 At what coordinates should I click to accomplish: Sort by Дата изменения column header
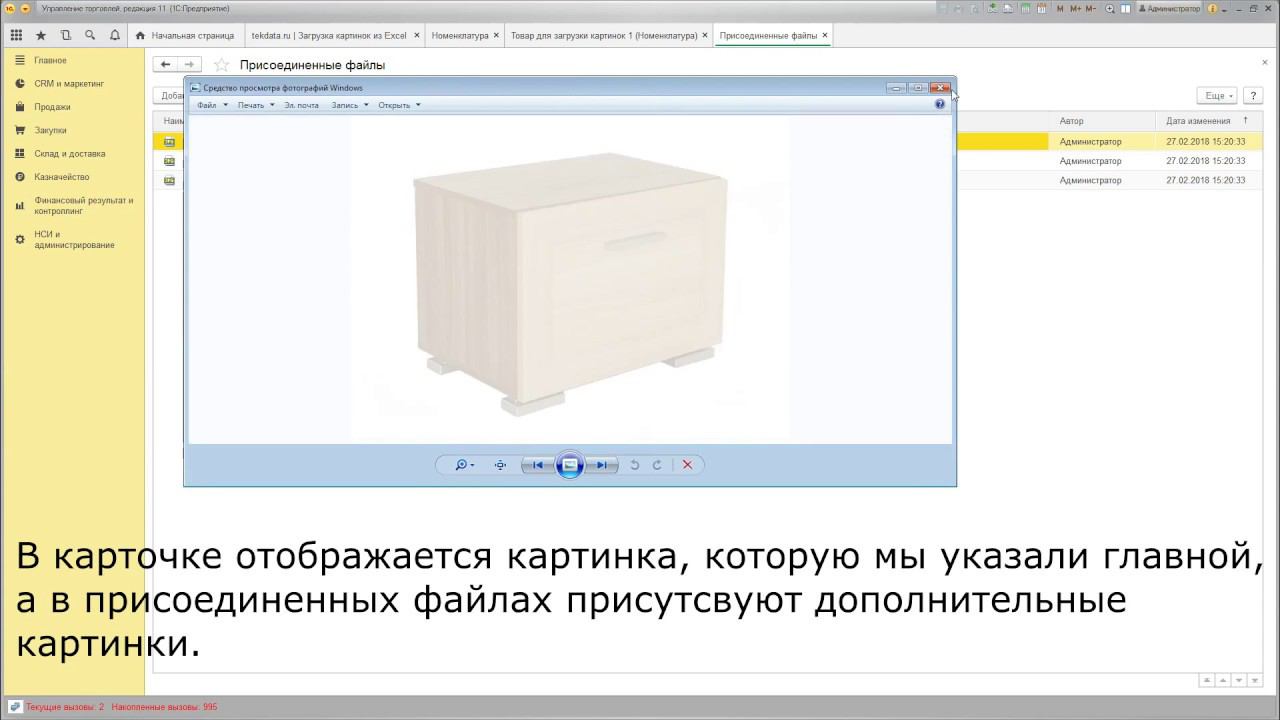point(1207,121)
